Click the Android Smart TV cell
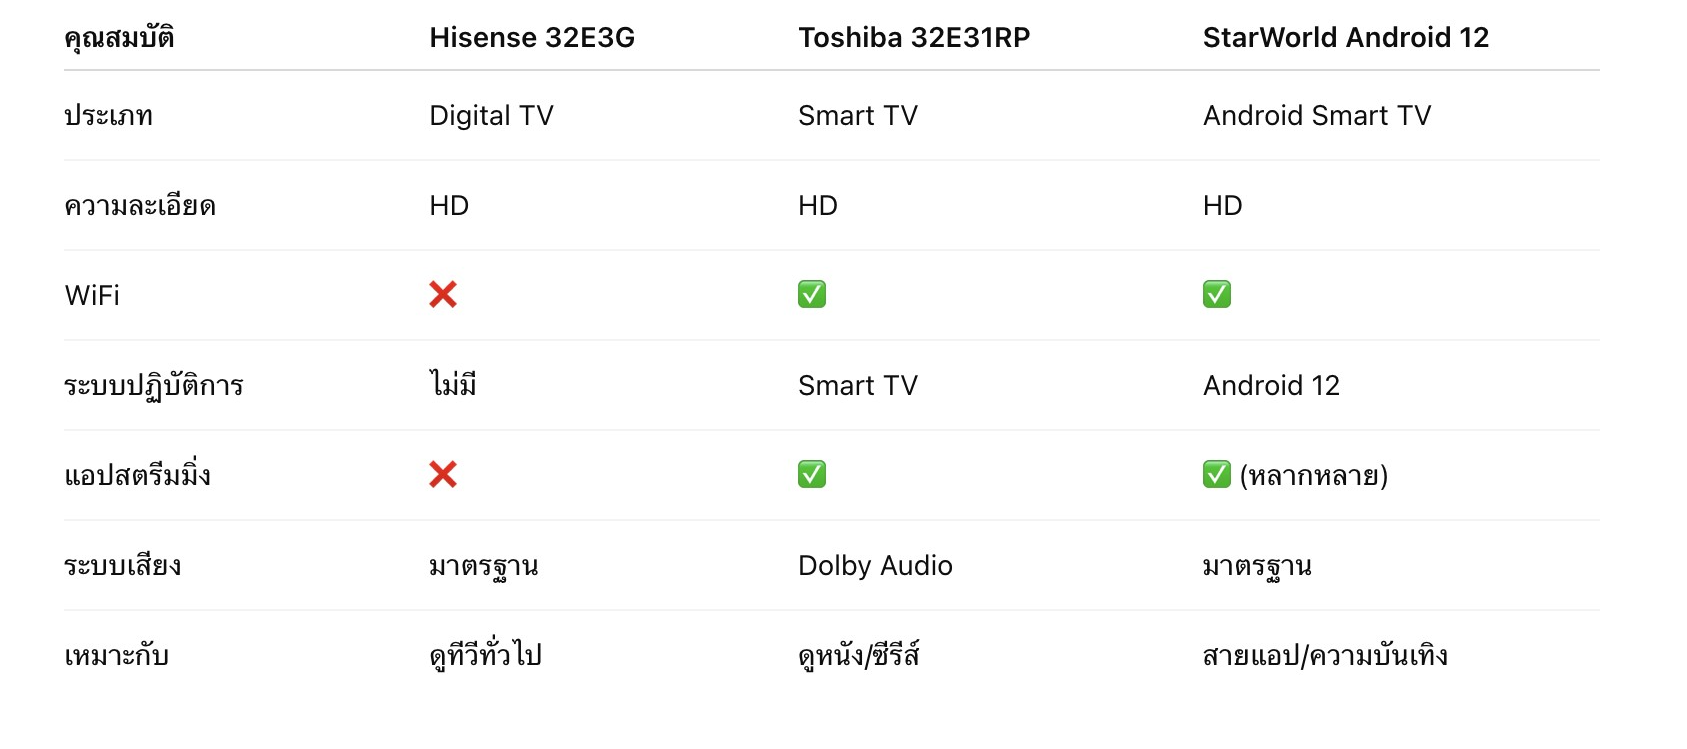 pos(1317,116)
